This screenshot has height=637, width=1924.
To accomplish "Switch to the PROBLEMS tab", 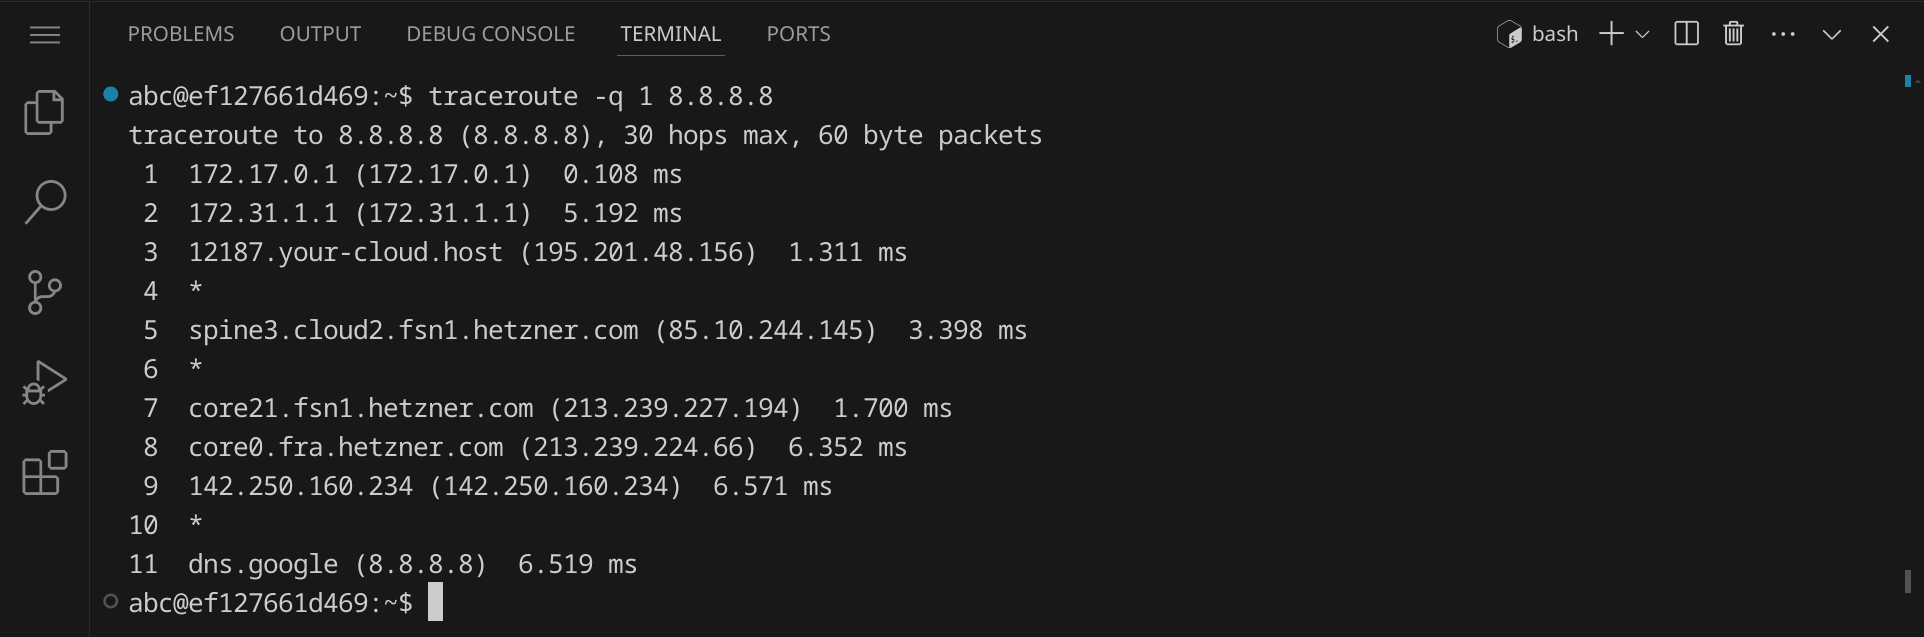I will (181, 34).
